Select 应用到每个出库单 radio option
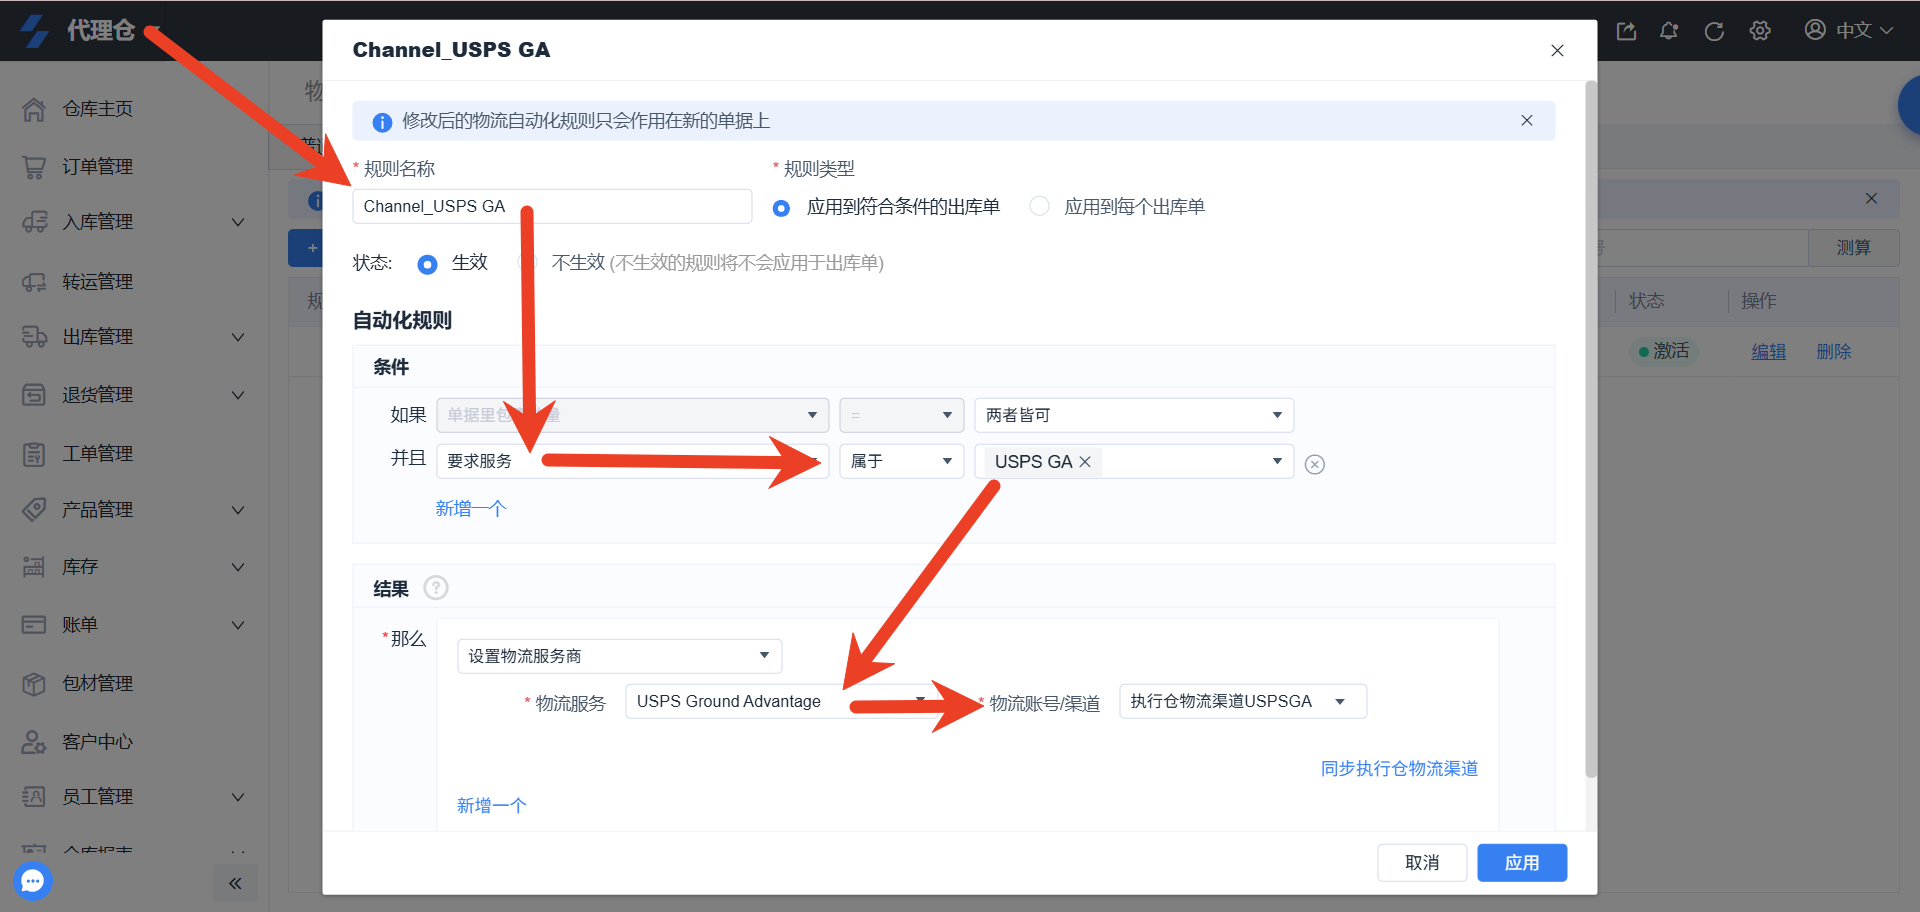The width and height of the screenshot is (1920, 912). [x=1040, y=206]
